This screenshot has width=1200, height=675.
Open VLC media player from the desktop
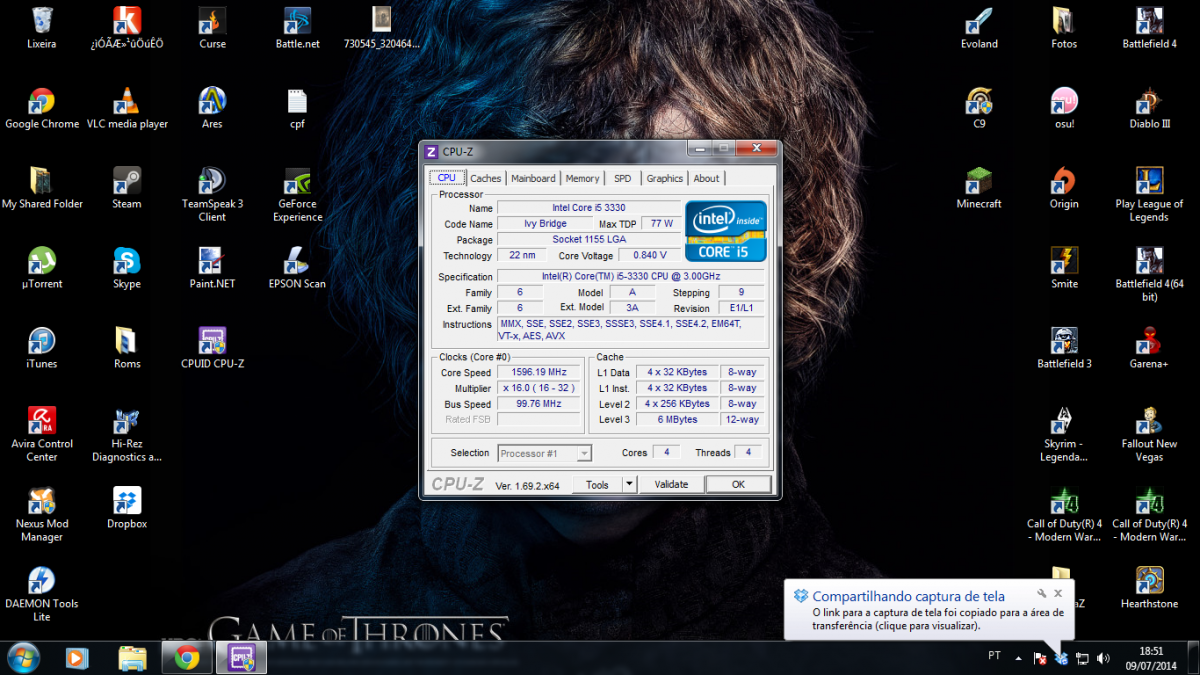coord(127,107)
